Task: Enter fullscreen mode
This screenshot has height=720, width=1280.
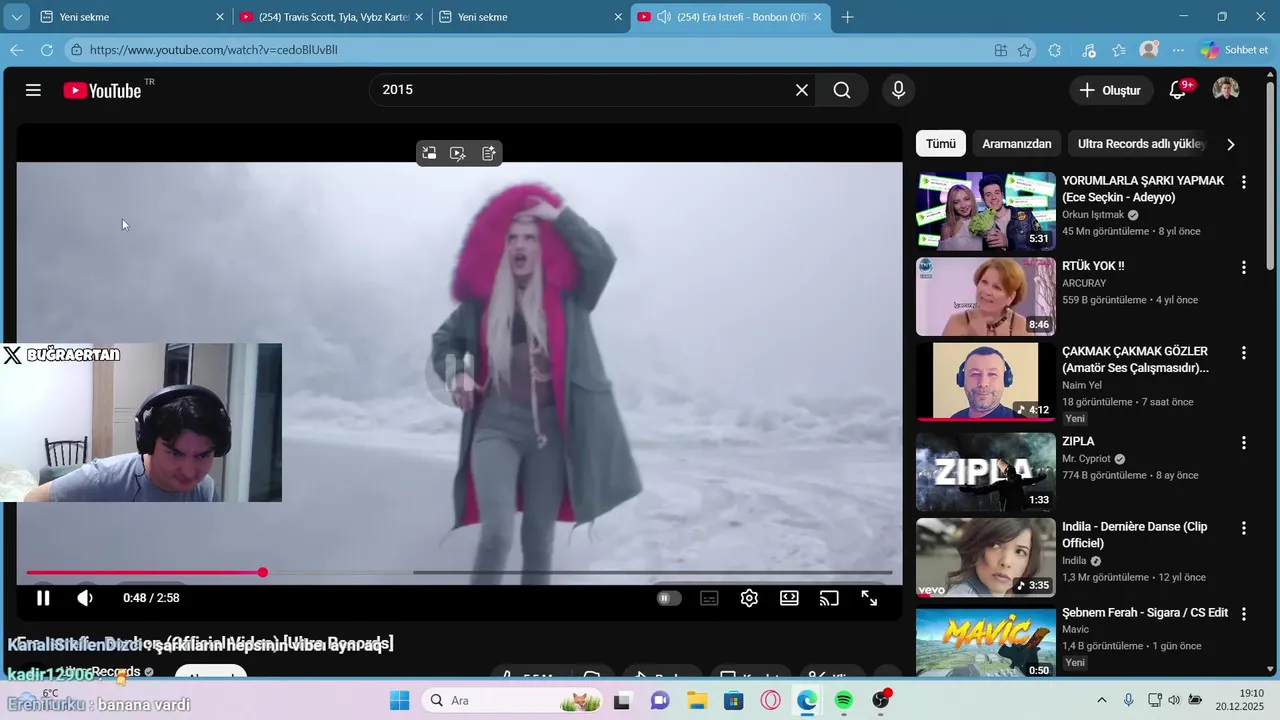Action: pos(869,598)
